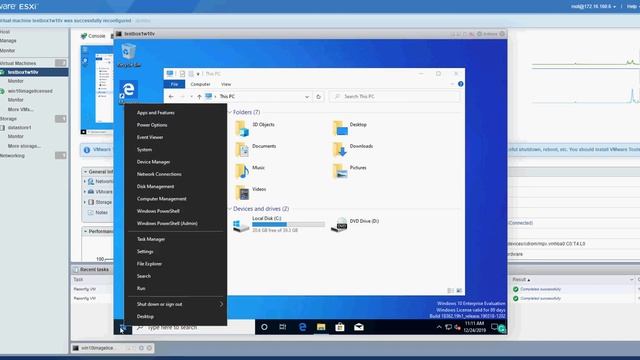The height and width of the screenshot is (360, 640).
Task: Open address bar history dropdown
Action: tap(307, 97)
